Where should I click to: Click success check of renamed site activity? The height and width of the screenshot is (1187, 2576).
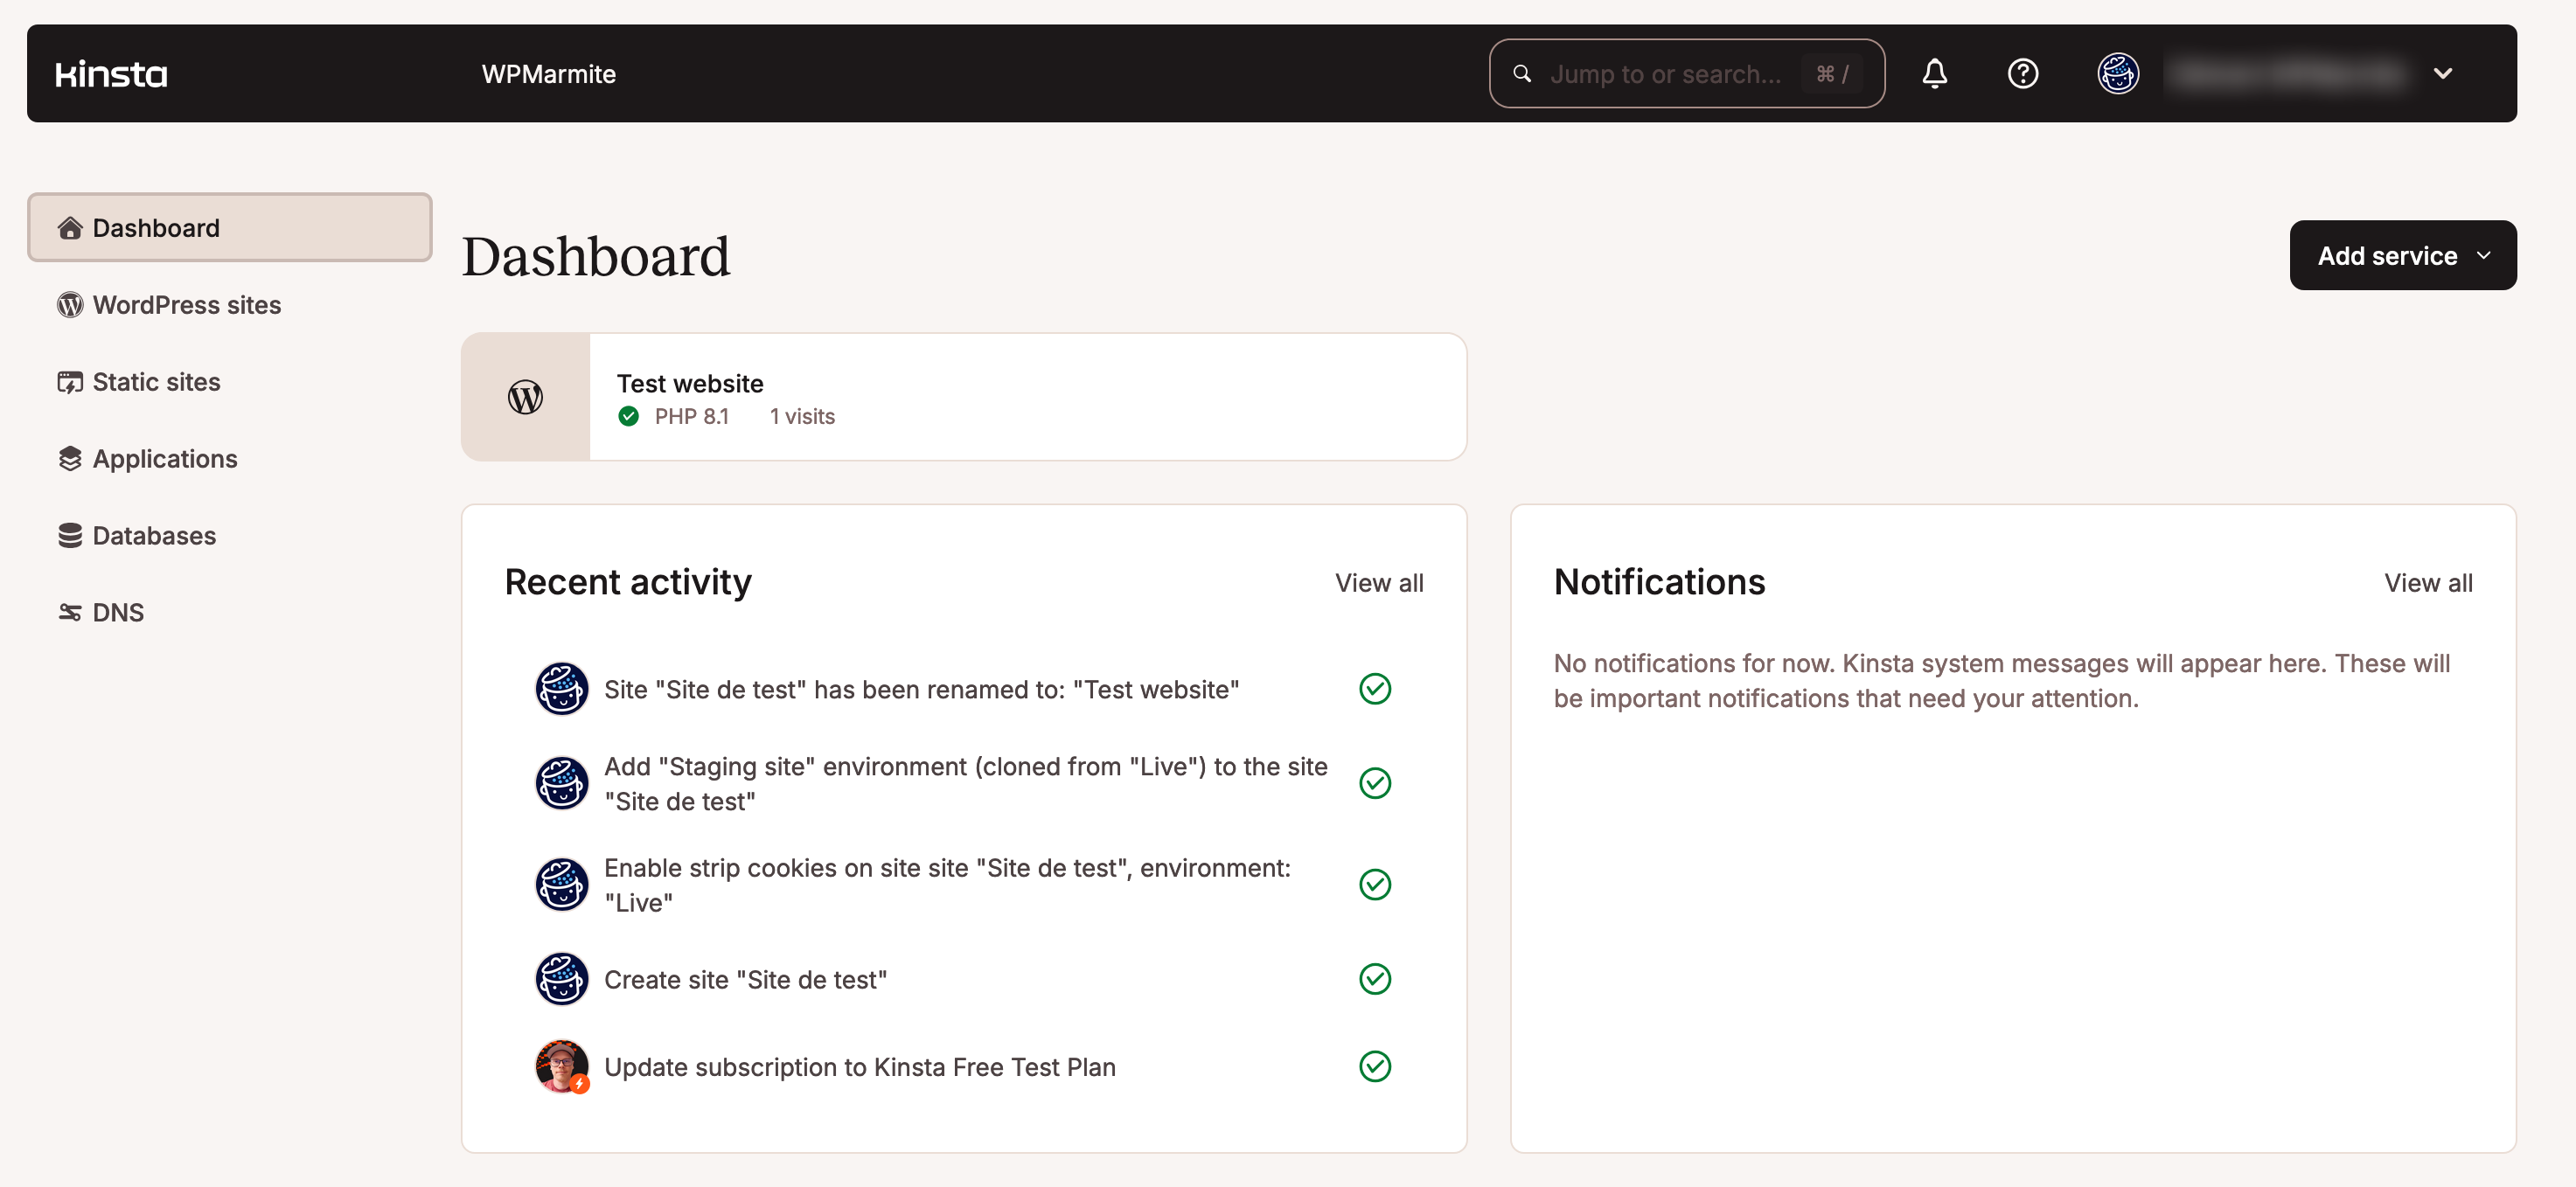[x=1375, y=689]
